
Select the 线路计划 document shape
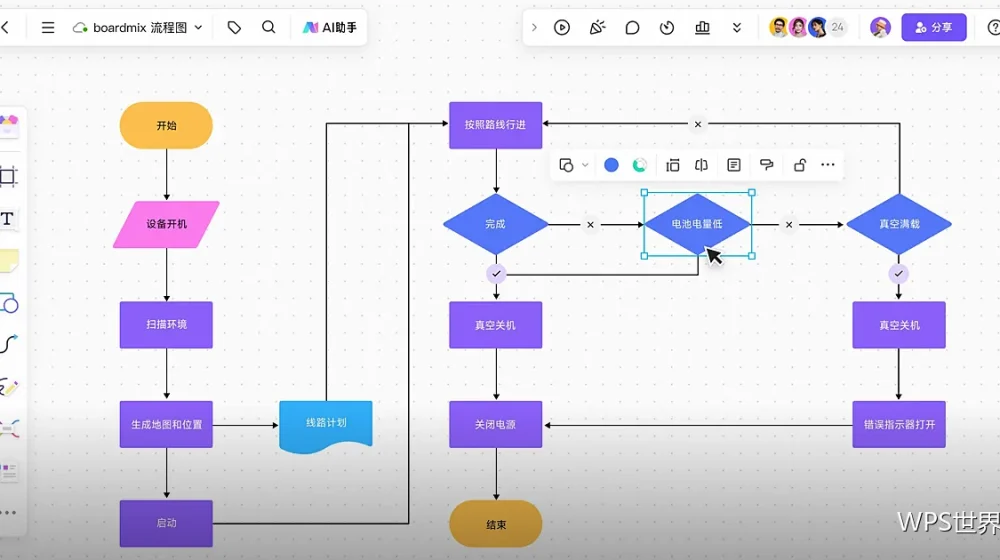pyautogui.click(x=326, y=425)
